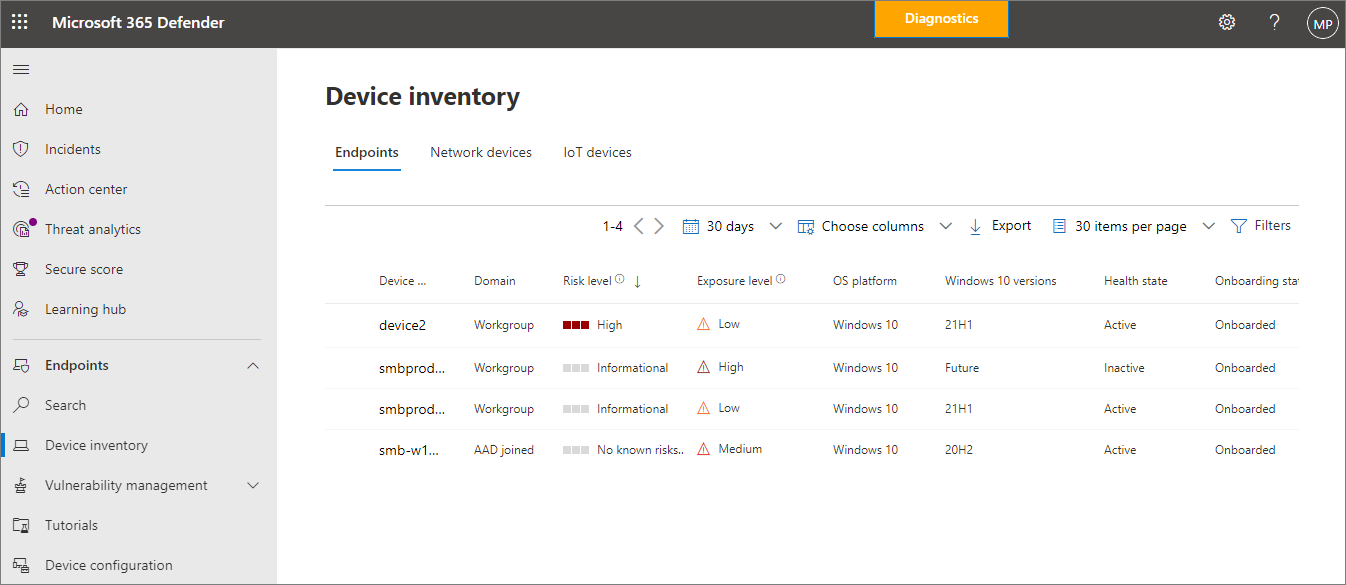Click the Incidents shield icon
Image resolution: width=1346 pixels, height=585 pixels.
point(21,149)
